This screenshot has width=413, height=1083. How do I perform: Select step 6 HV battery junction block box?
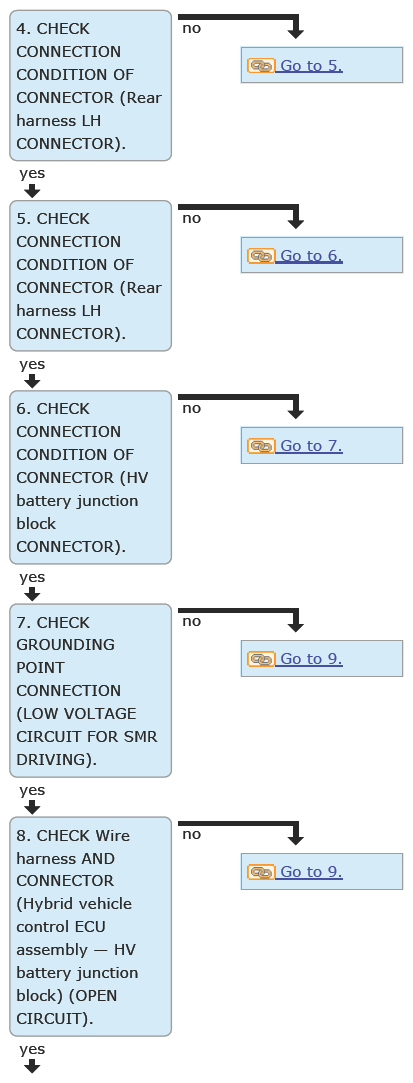click(x=90, y=477)
